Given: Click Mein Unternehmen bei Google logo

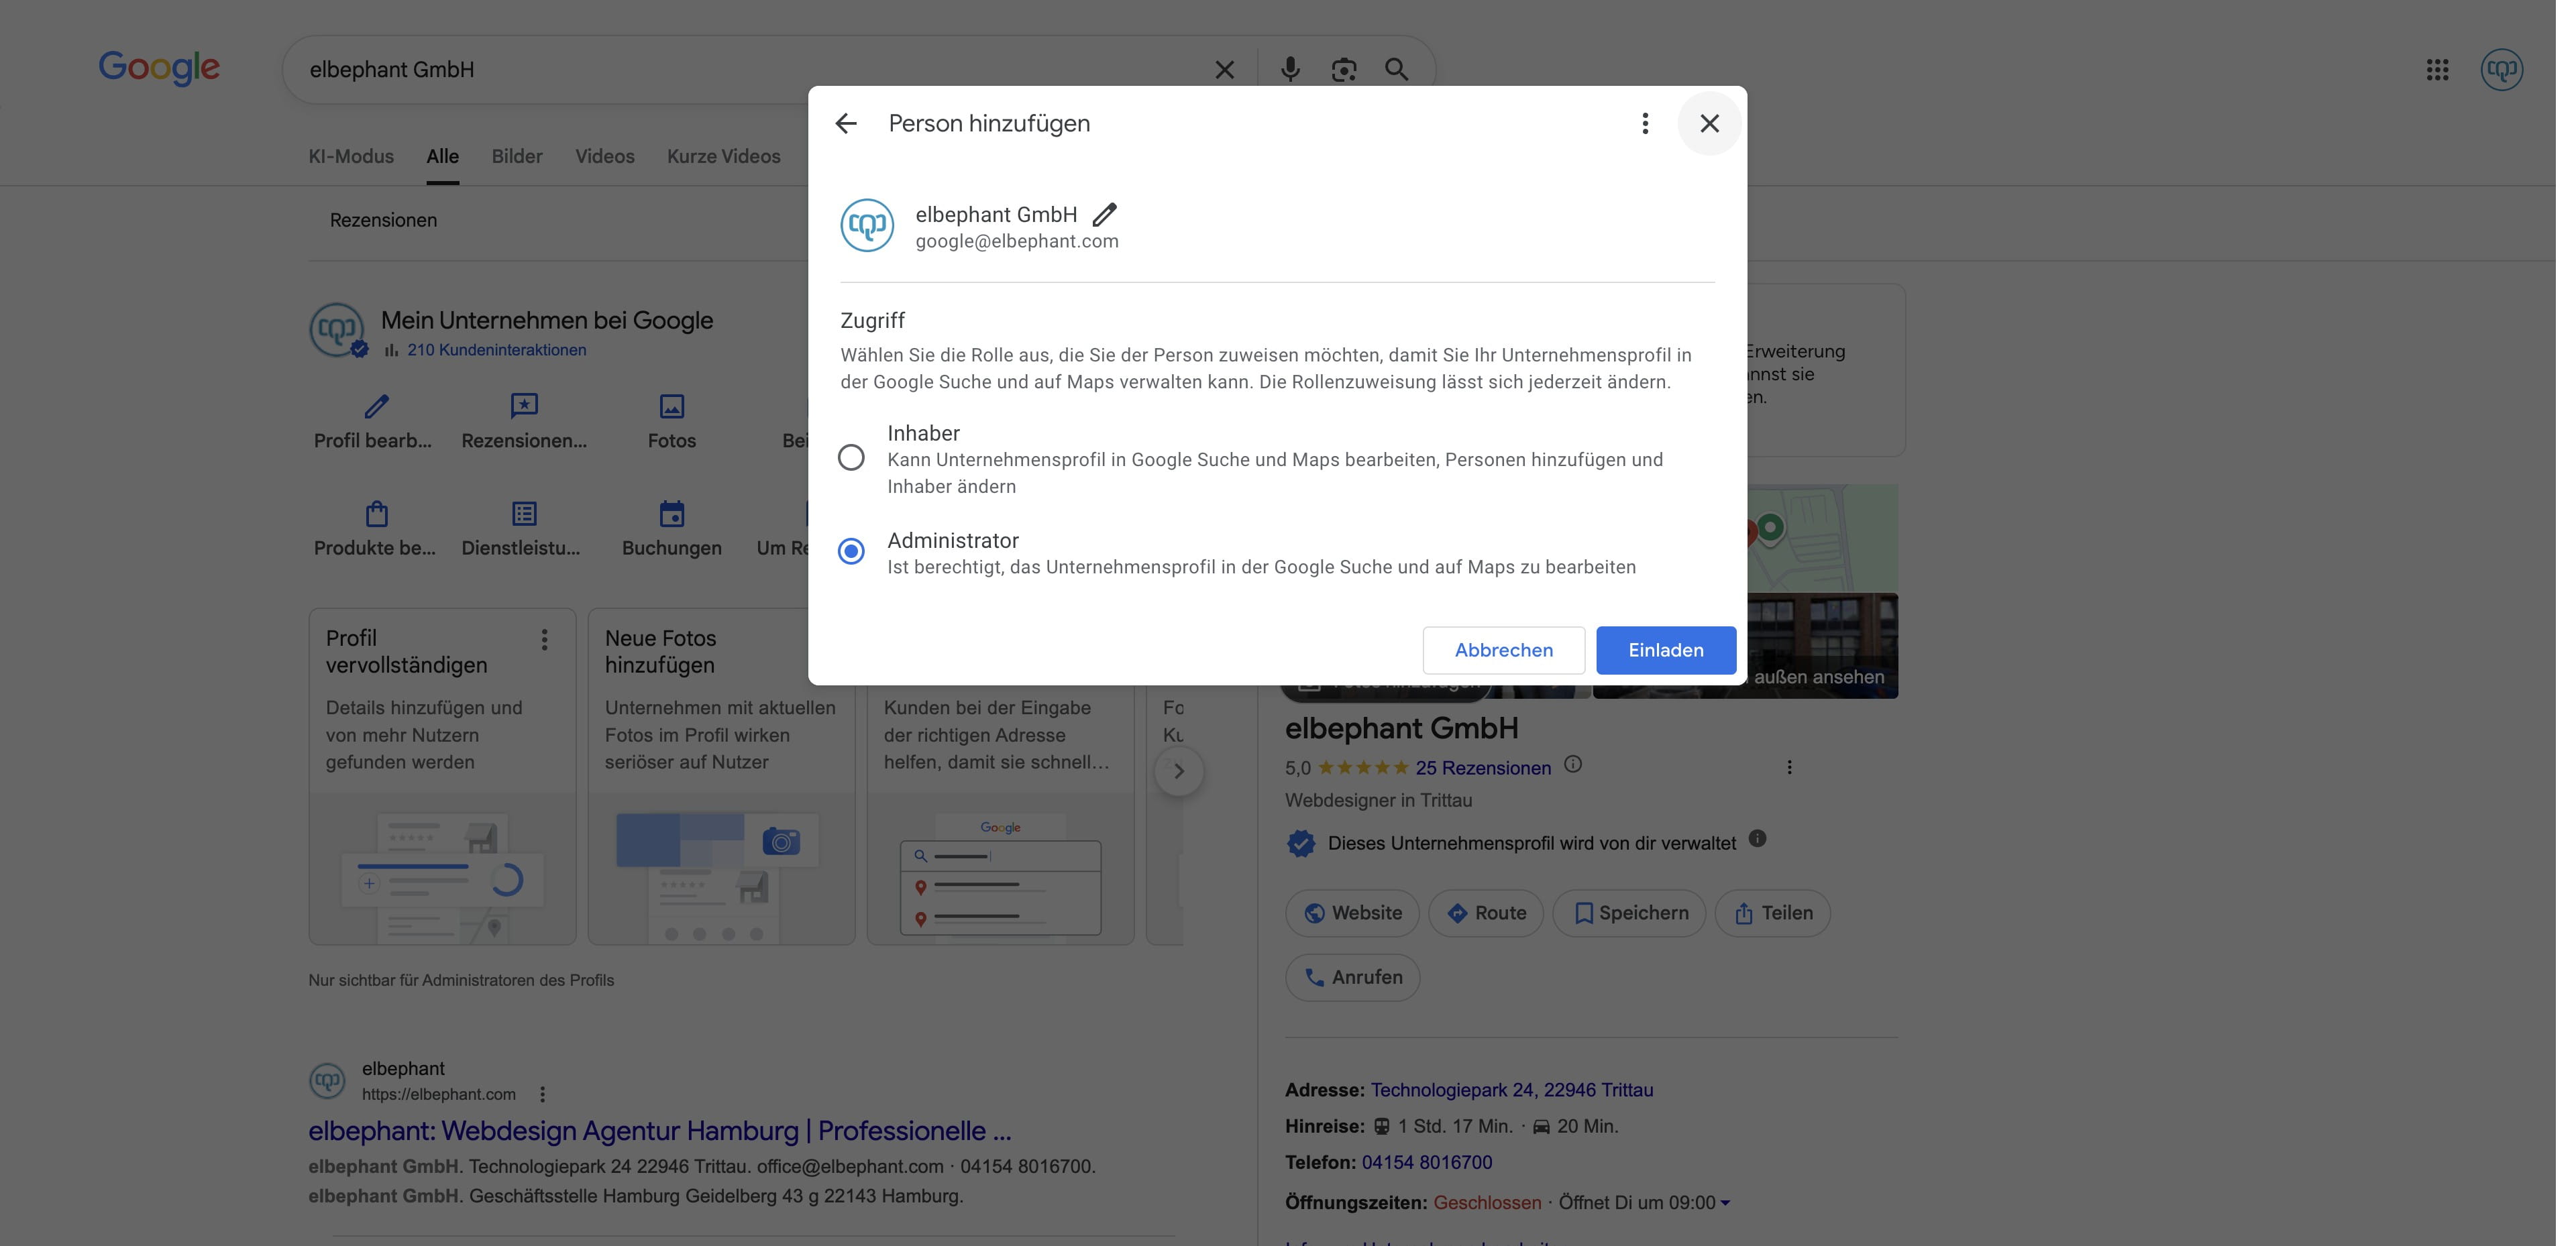Looking at the screenshot, I should point(337,330).
